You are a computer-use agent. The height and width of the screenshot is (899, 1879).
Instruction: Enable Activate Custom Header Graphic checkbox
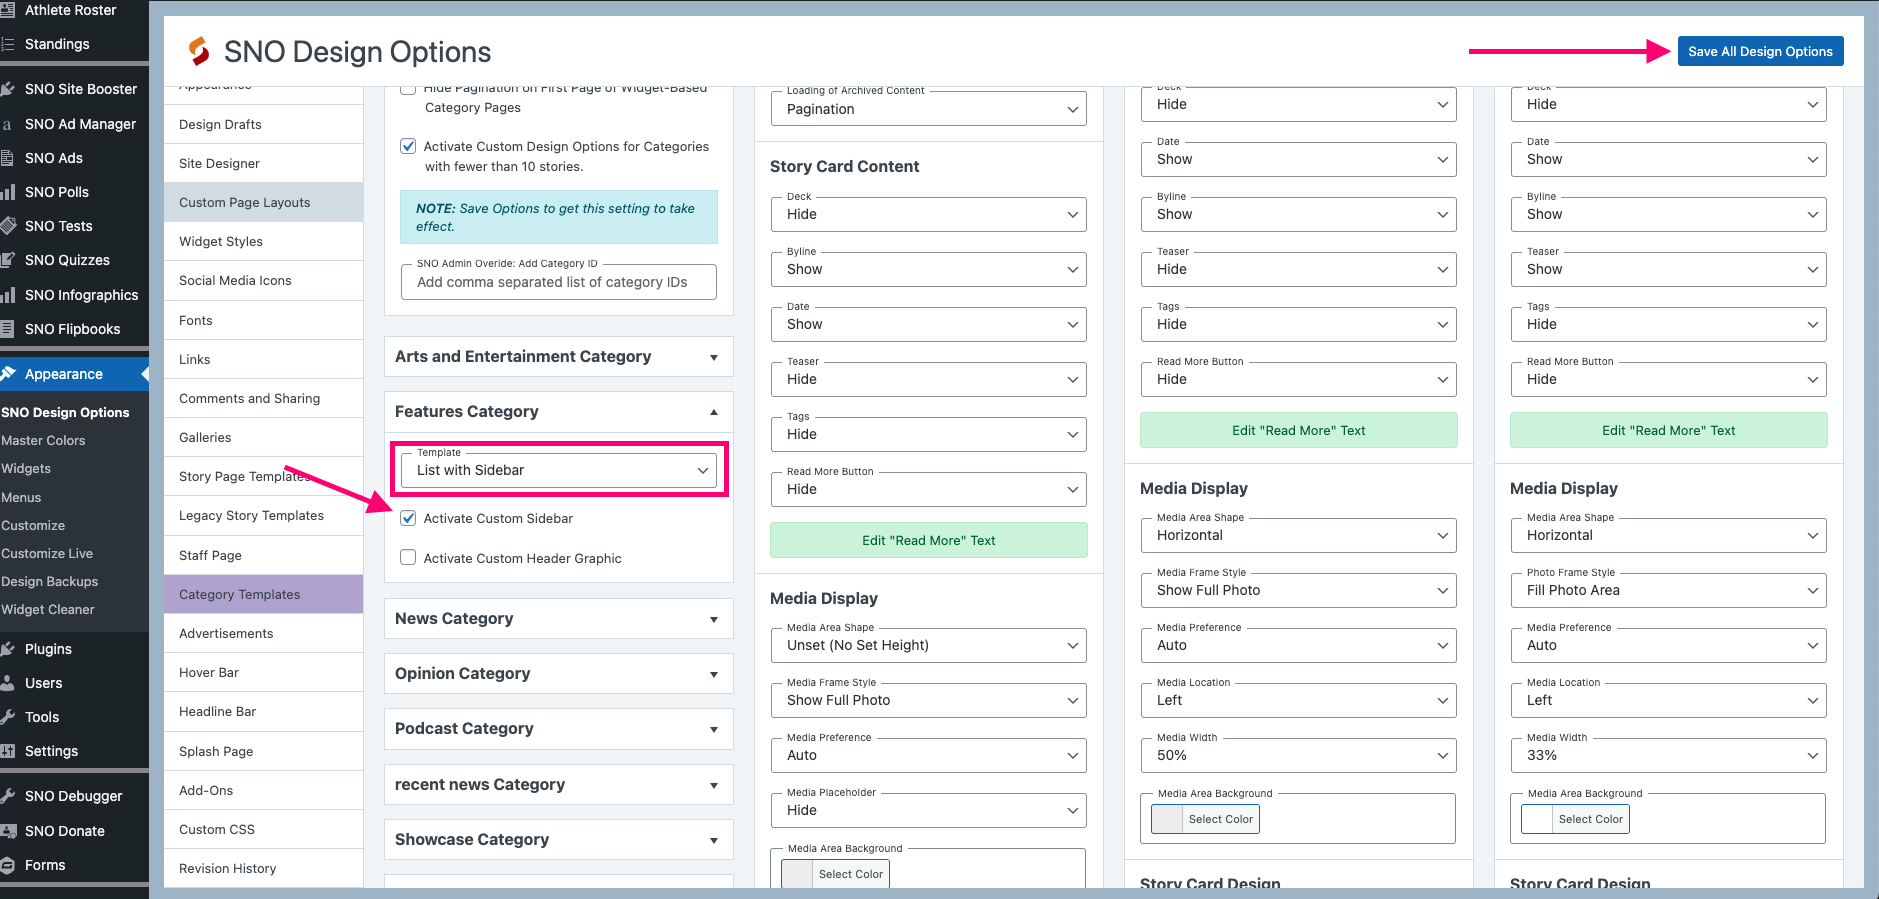(408, 558)
